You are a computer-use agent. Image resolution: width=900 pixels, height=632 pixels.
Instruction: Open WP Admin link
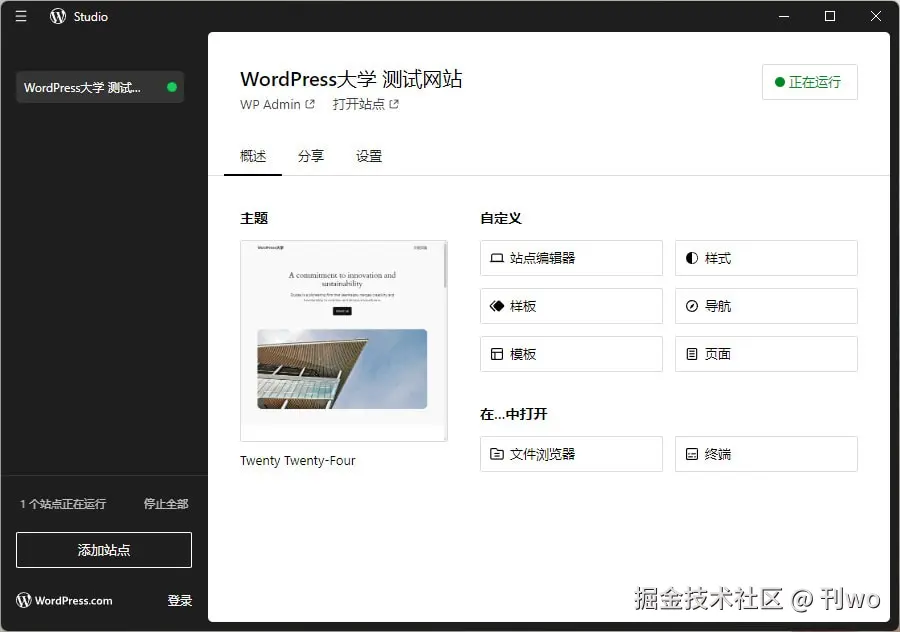(x=277, y=104)
